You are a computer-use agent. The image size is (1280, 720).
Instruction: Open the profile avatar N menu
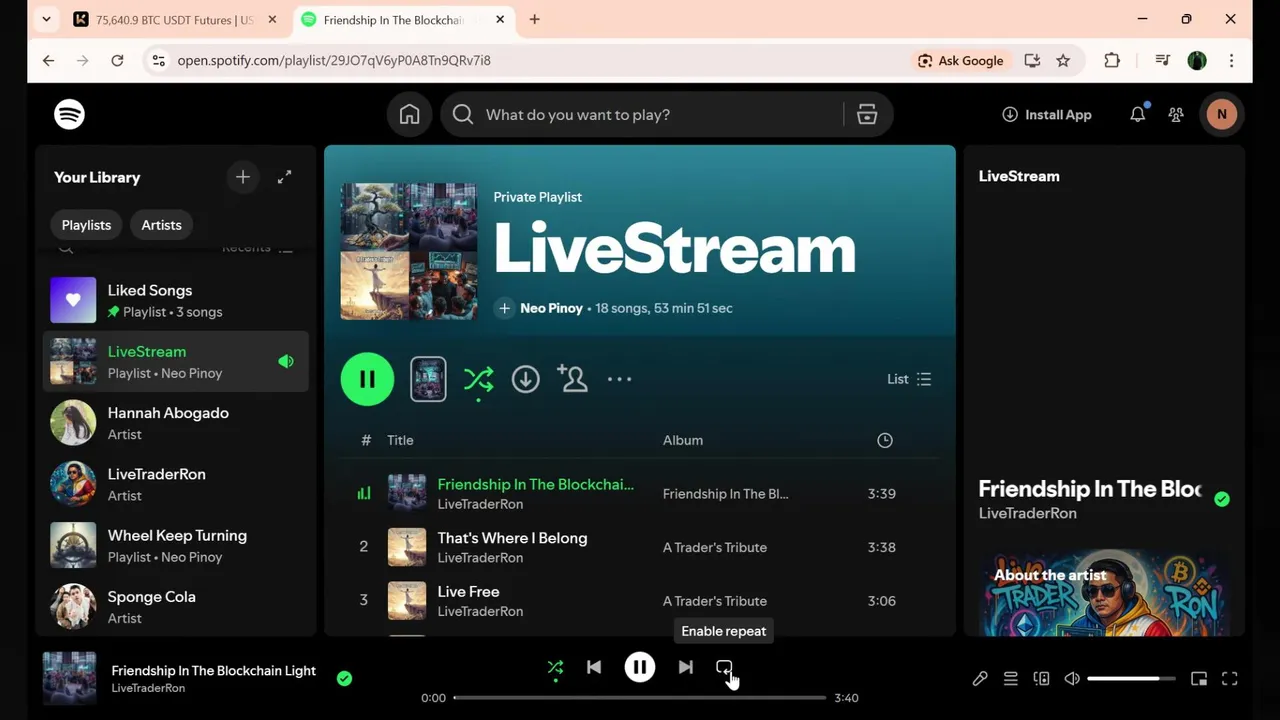(1221, 114)
